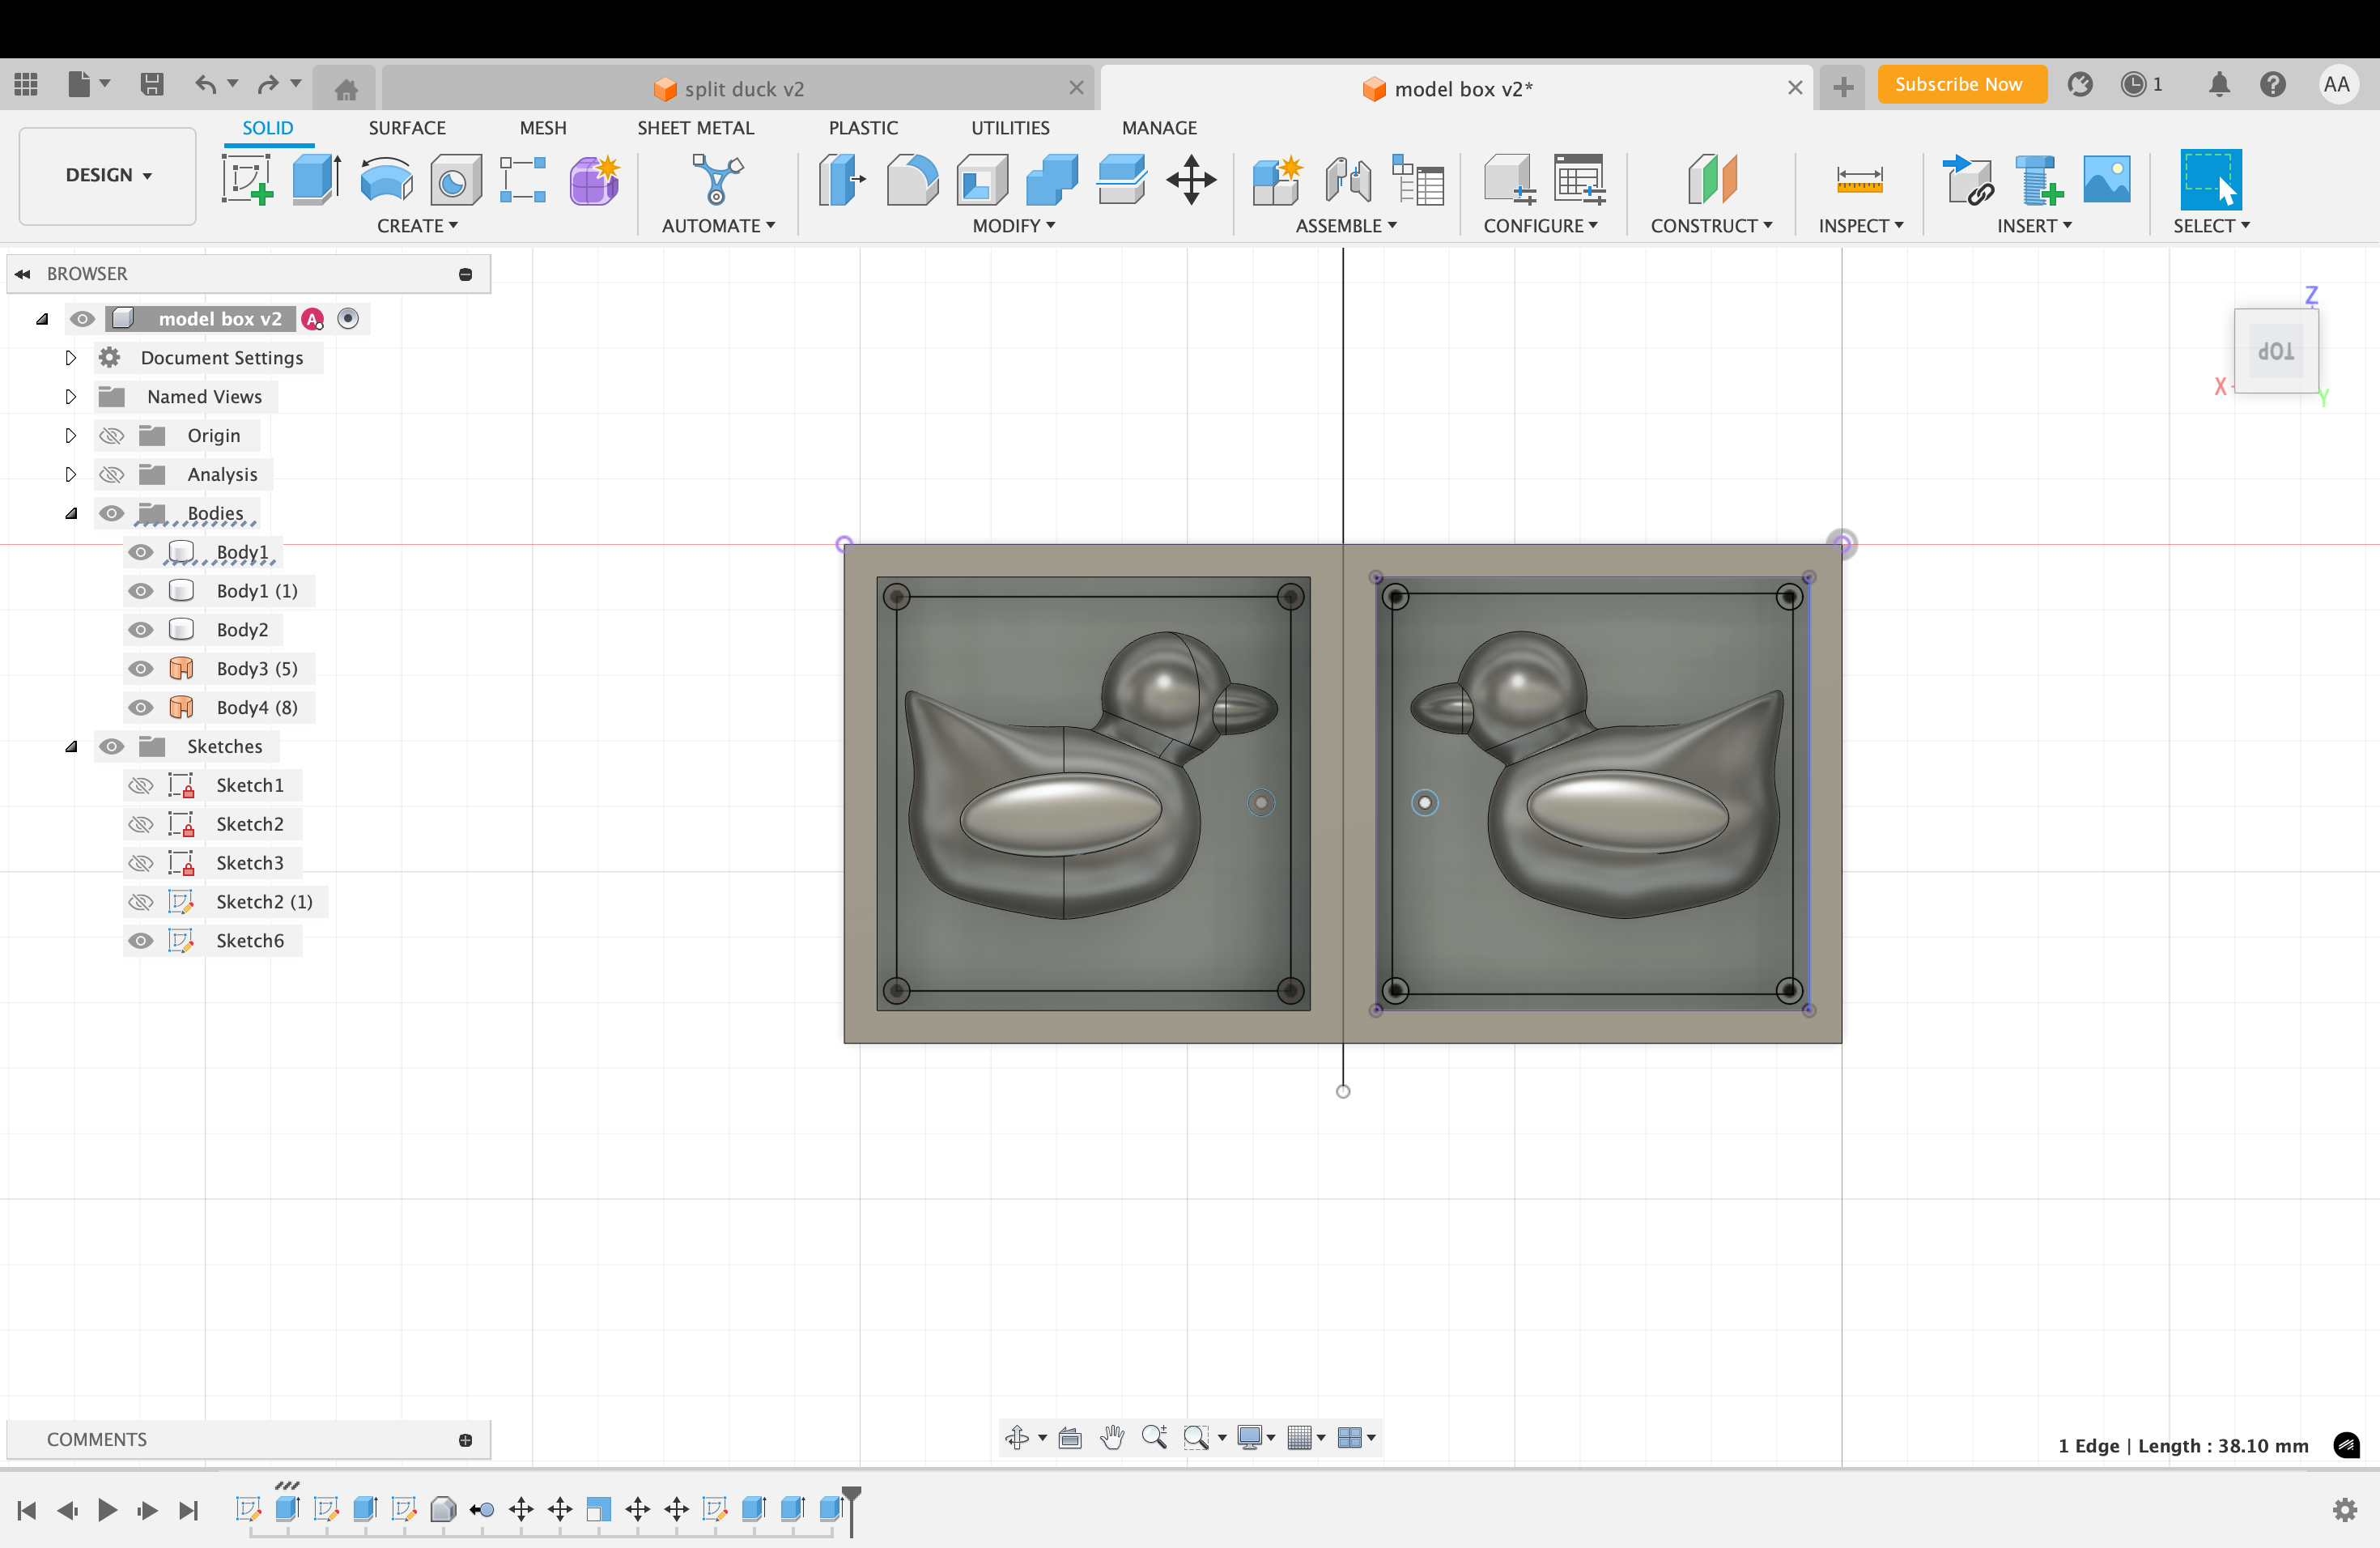Hide the Body4 (8) body

[141, 708]
